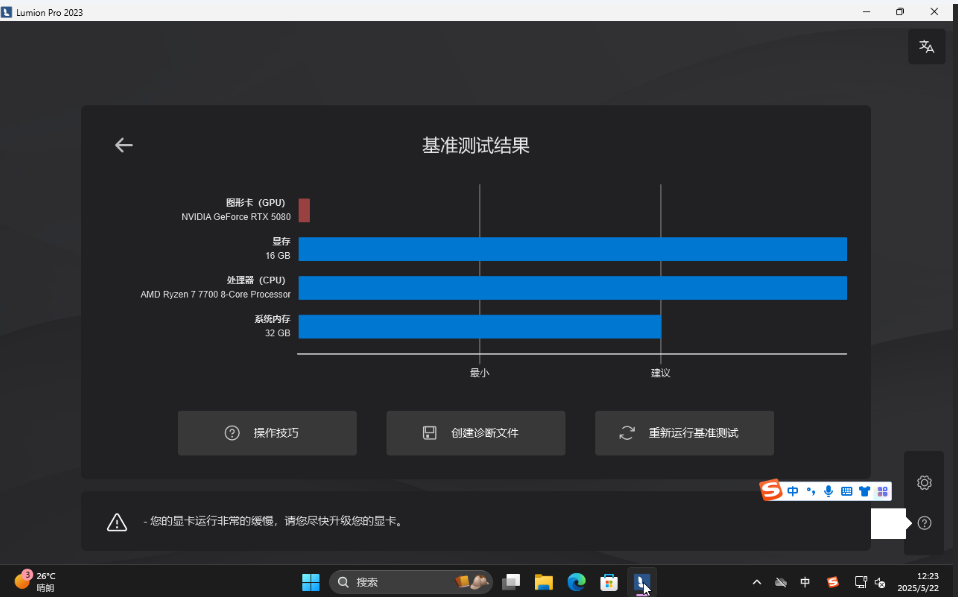The image size is (958, 597).
Task: Click 重新运行基准测试 button
Action: click(684, 433)
